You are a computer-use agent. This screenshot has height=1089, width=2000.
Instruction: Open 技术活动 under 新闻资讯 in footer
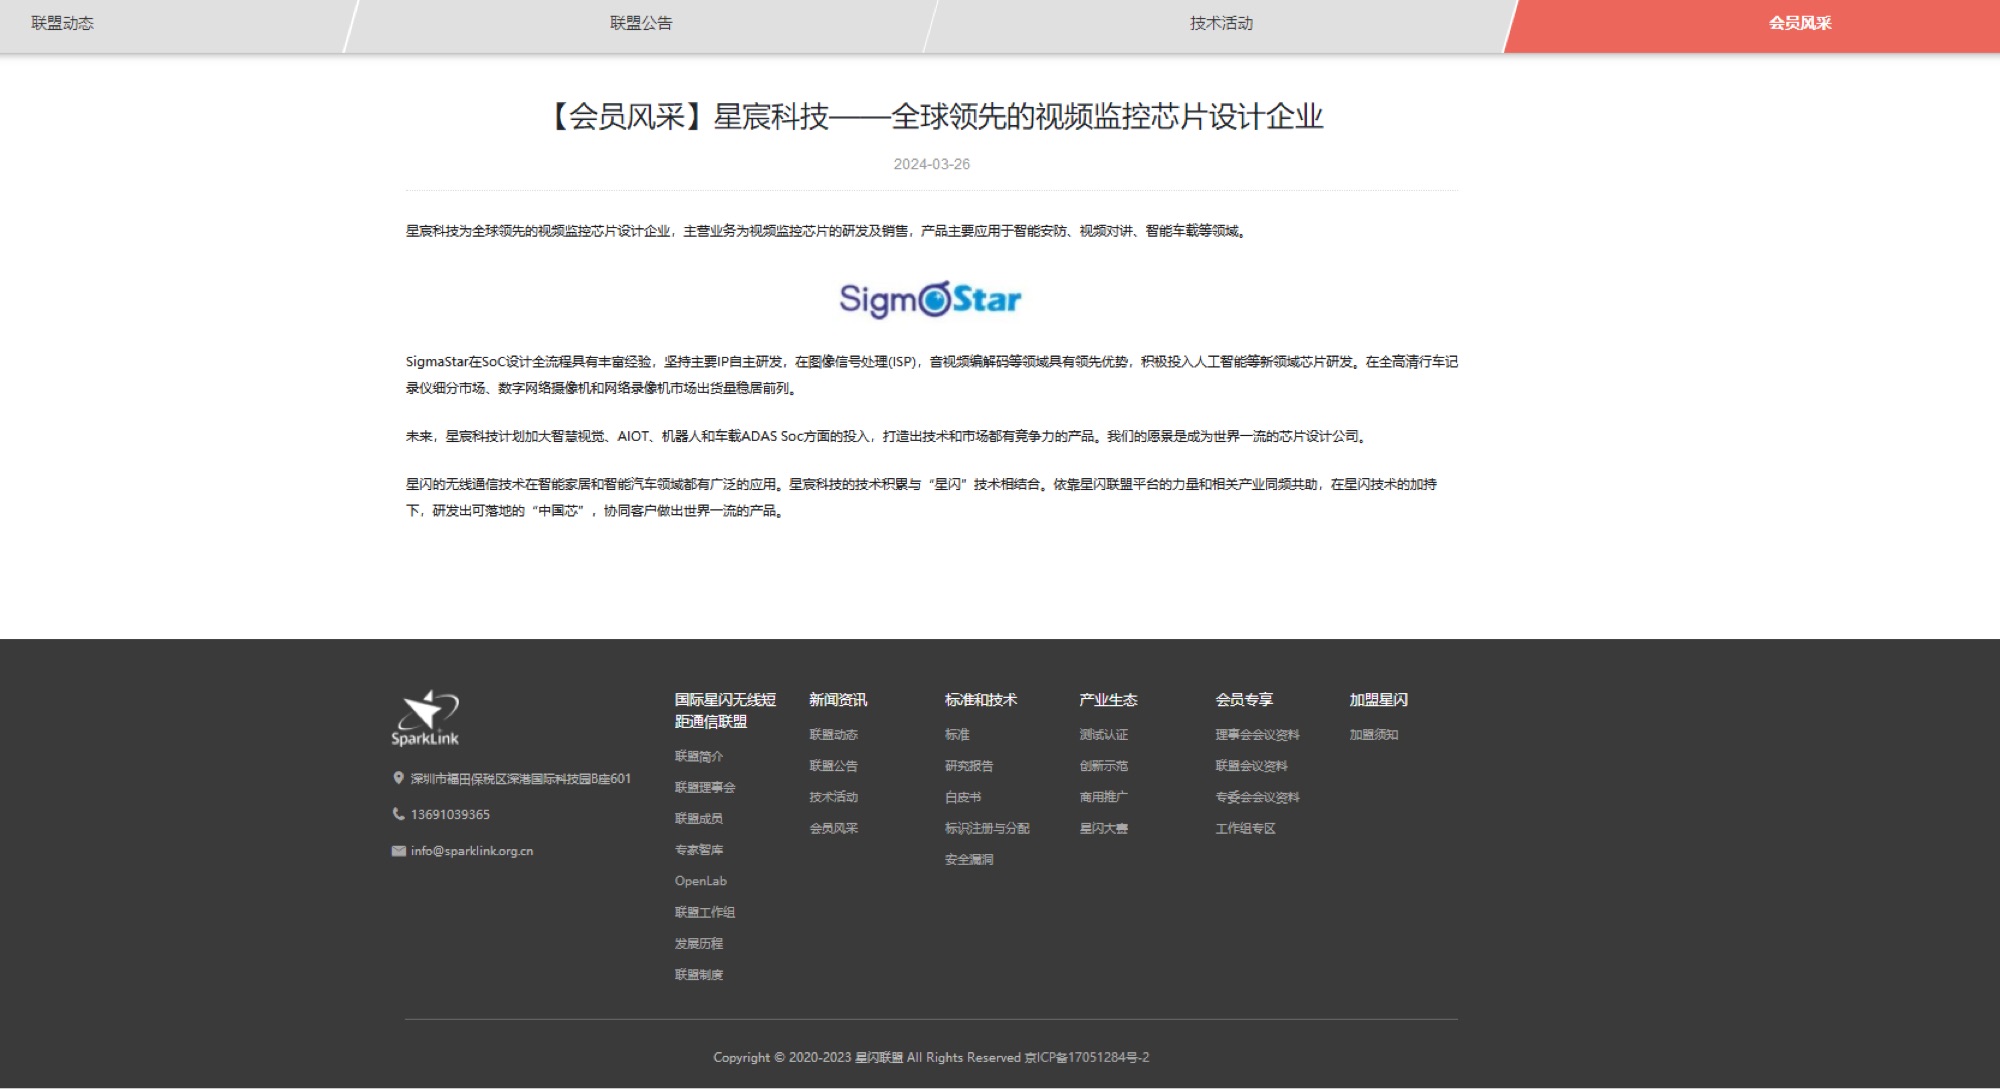coord(833,797)
